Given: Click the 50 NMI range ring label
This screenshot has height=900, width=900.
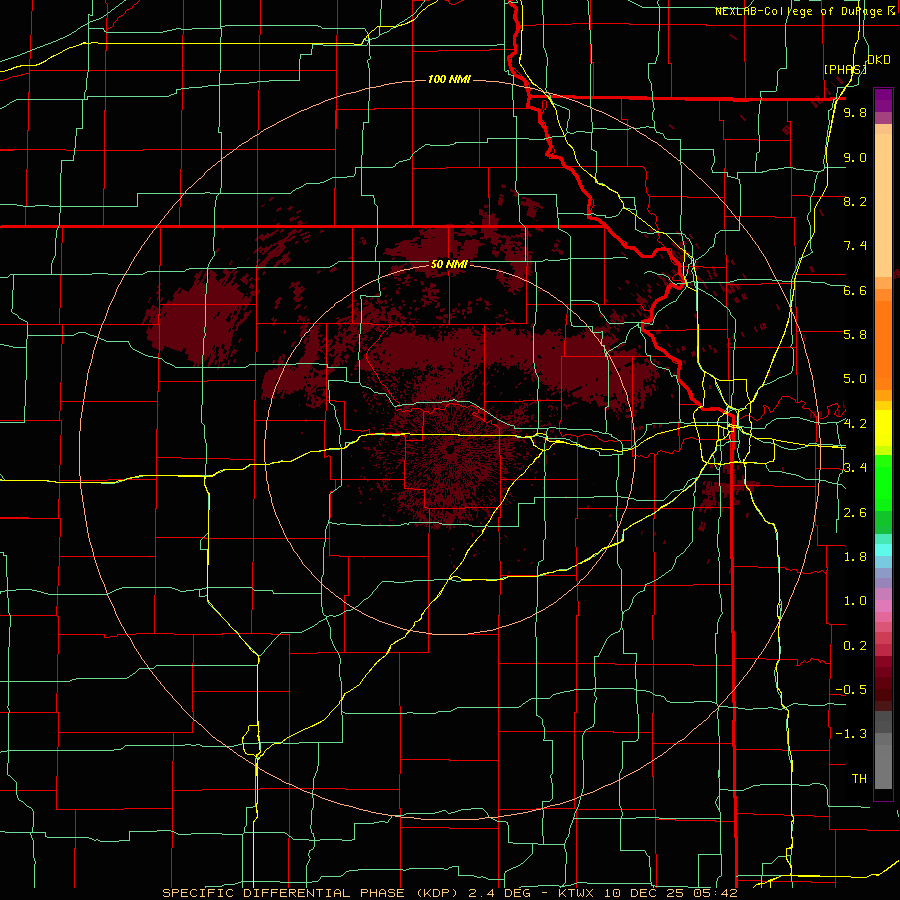Looking at the screenshot, I should coord(449,264).
